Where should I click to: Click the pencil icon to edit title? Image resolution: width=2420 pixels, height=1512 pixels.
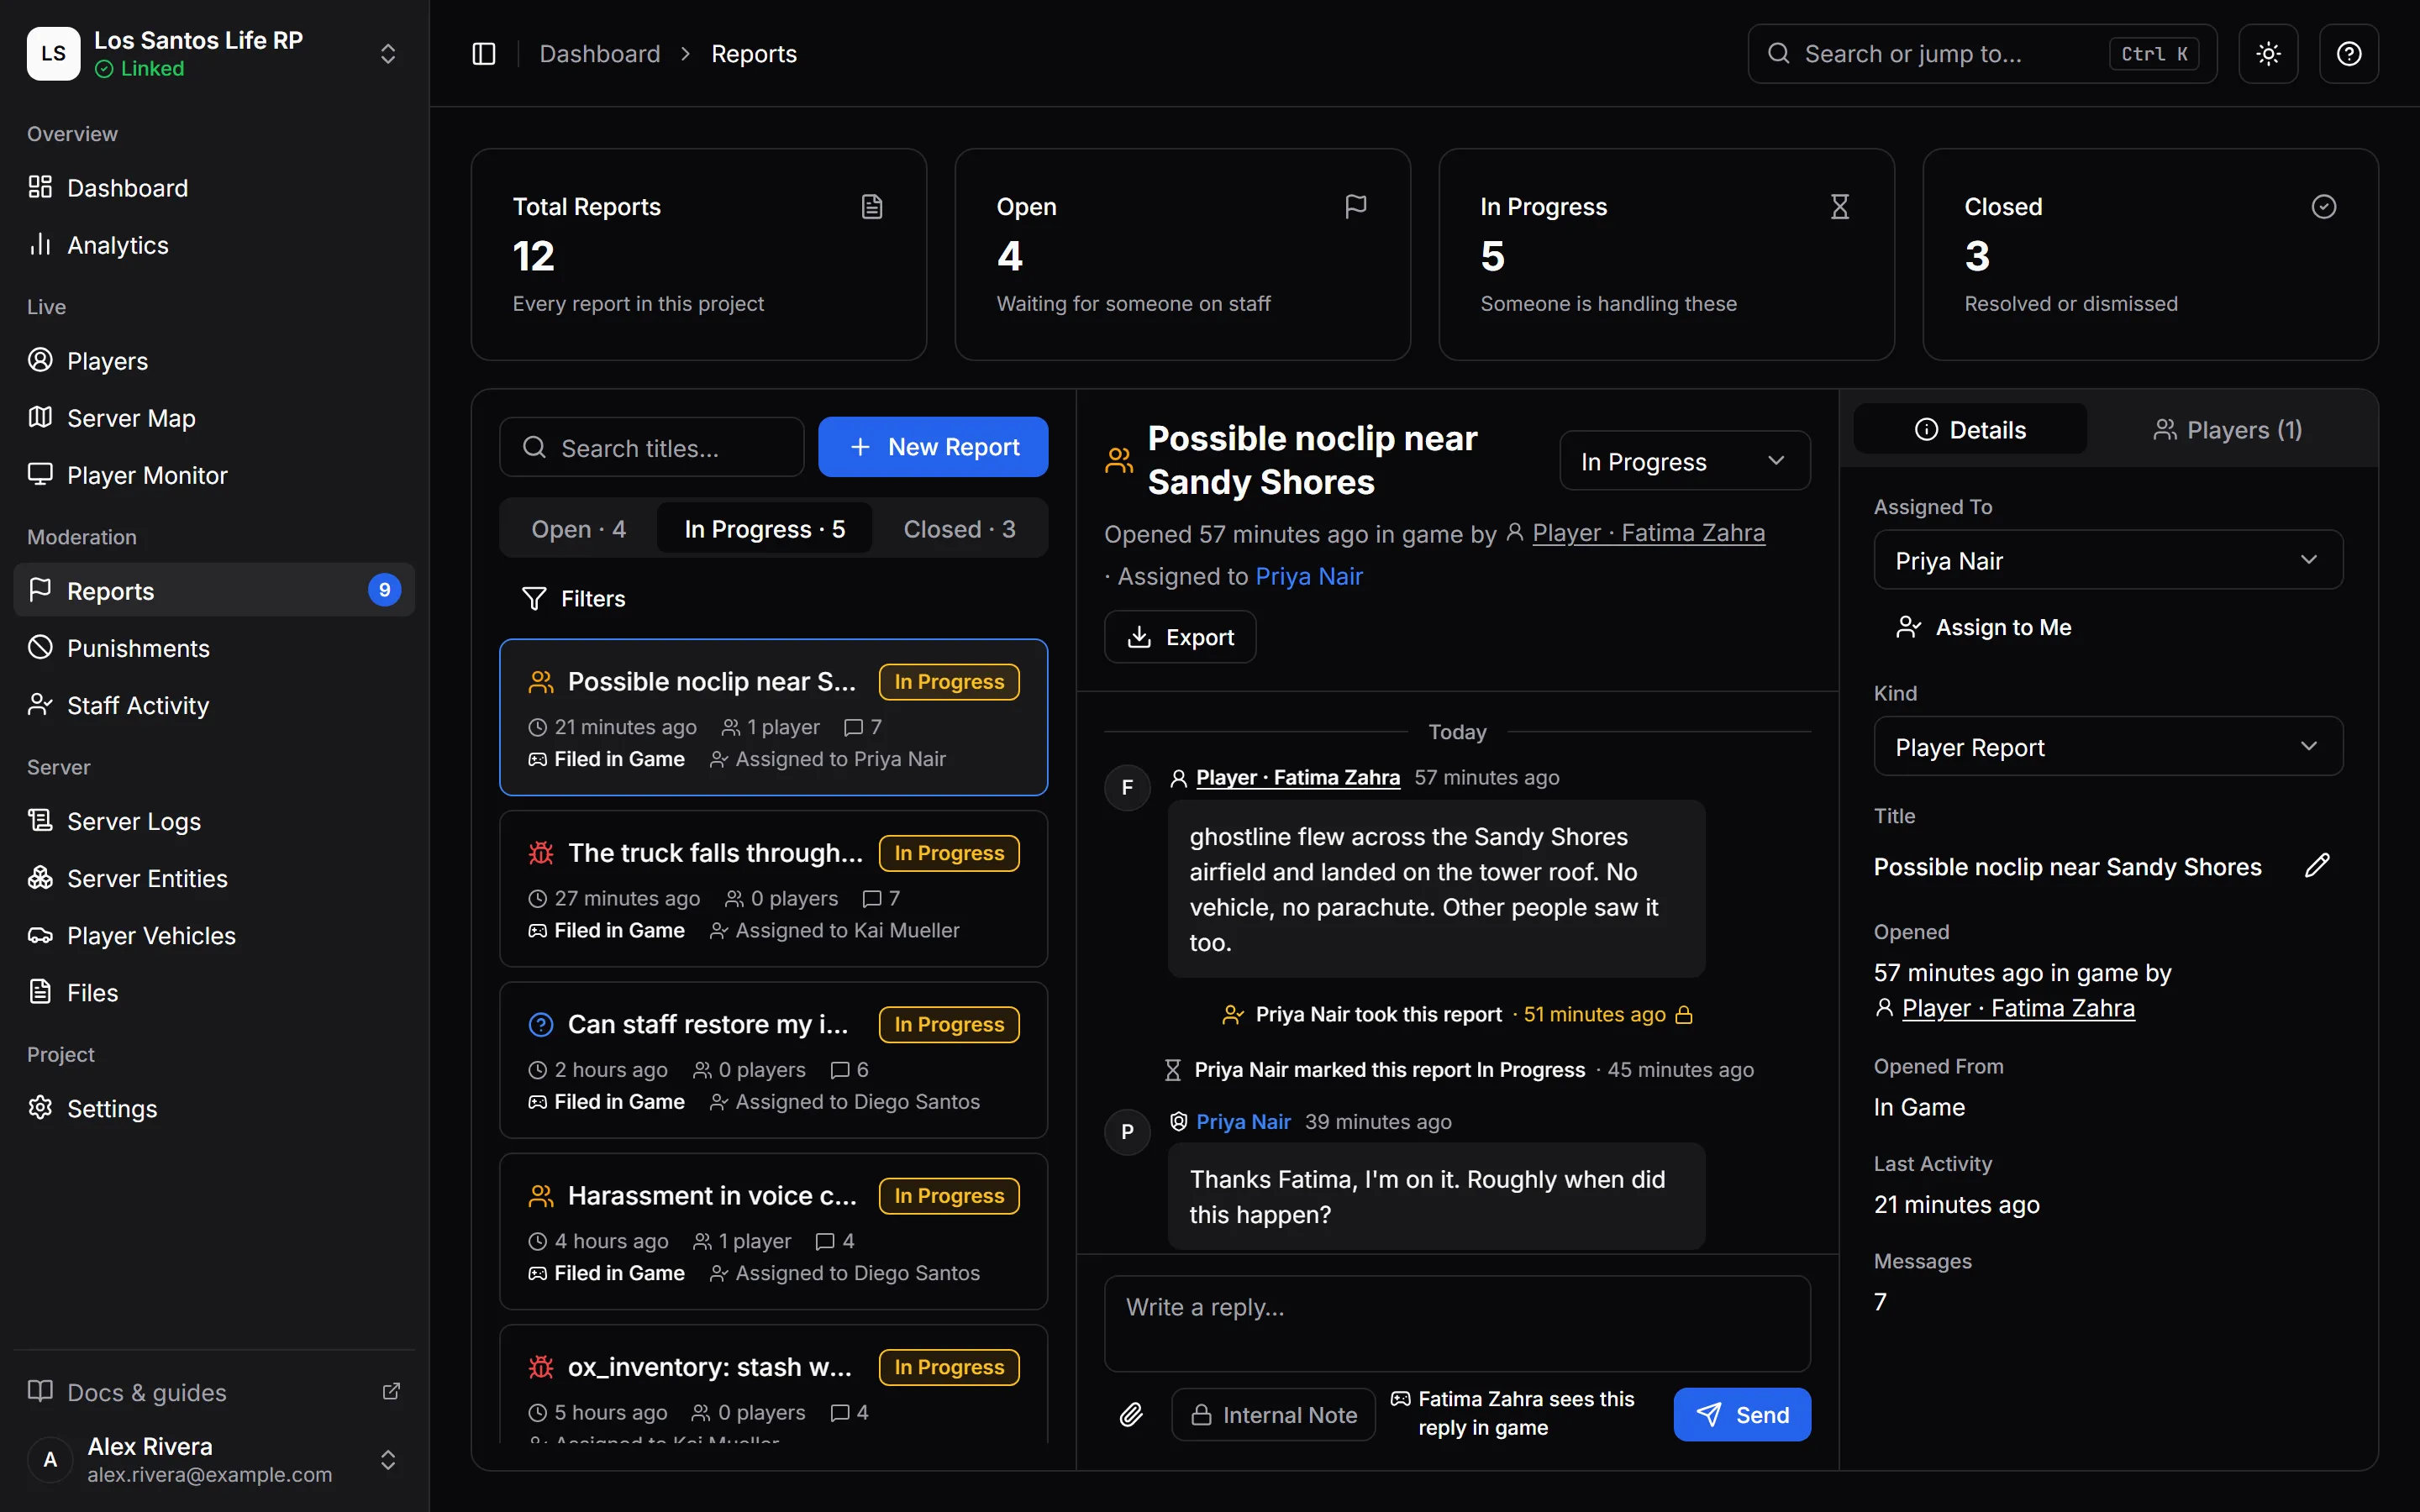pos(2317,865)
